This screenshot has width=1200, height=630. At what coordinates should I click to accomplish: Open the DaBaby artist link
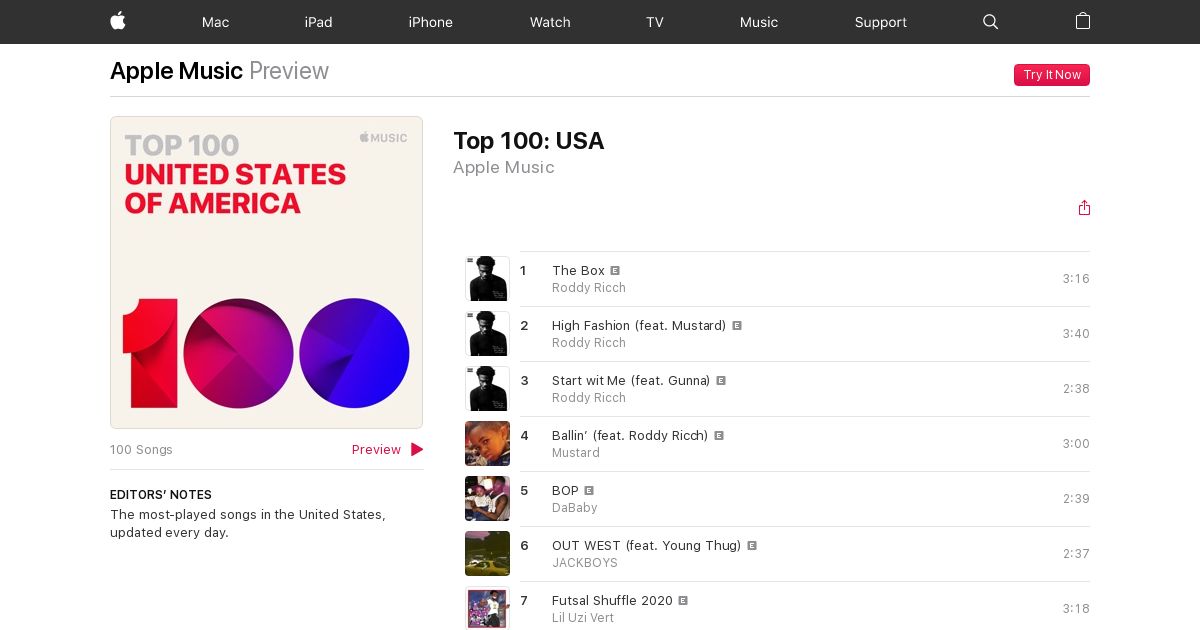click(x=575, y=508)
